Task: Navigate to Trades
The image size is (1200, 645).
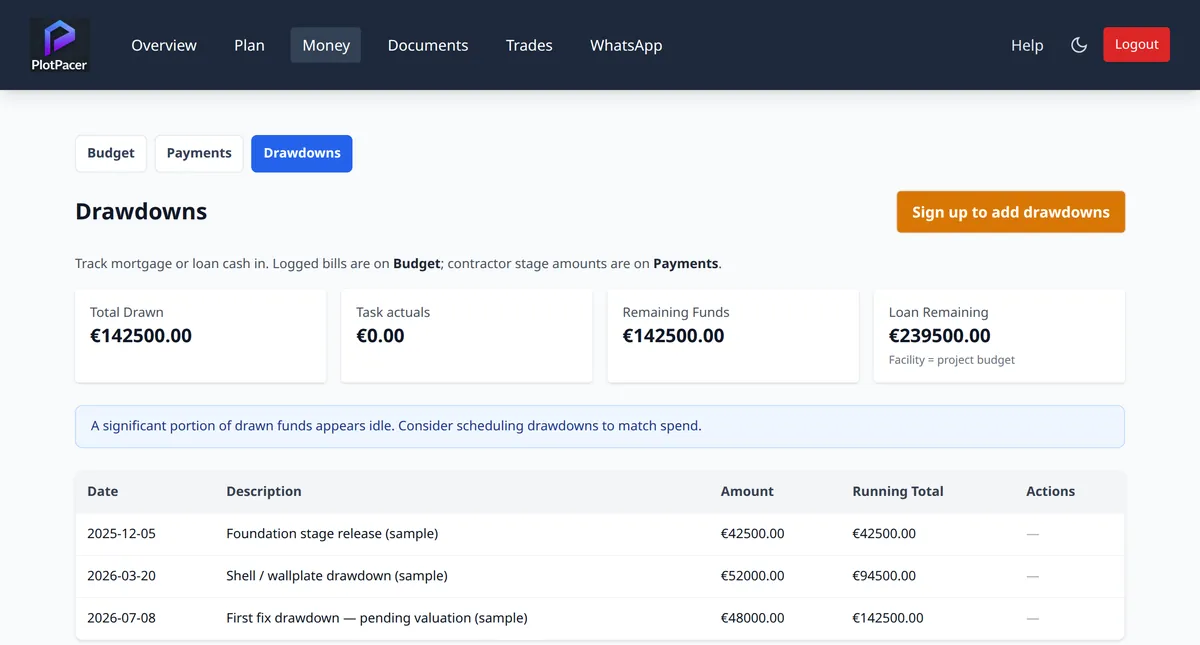Action: 529,45
